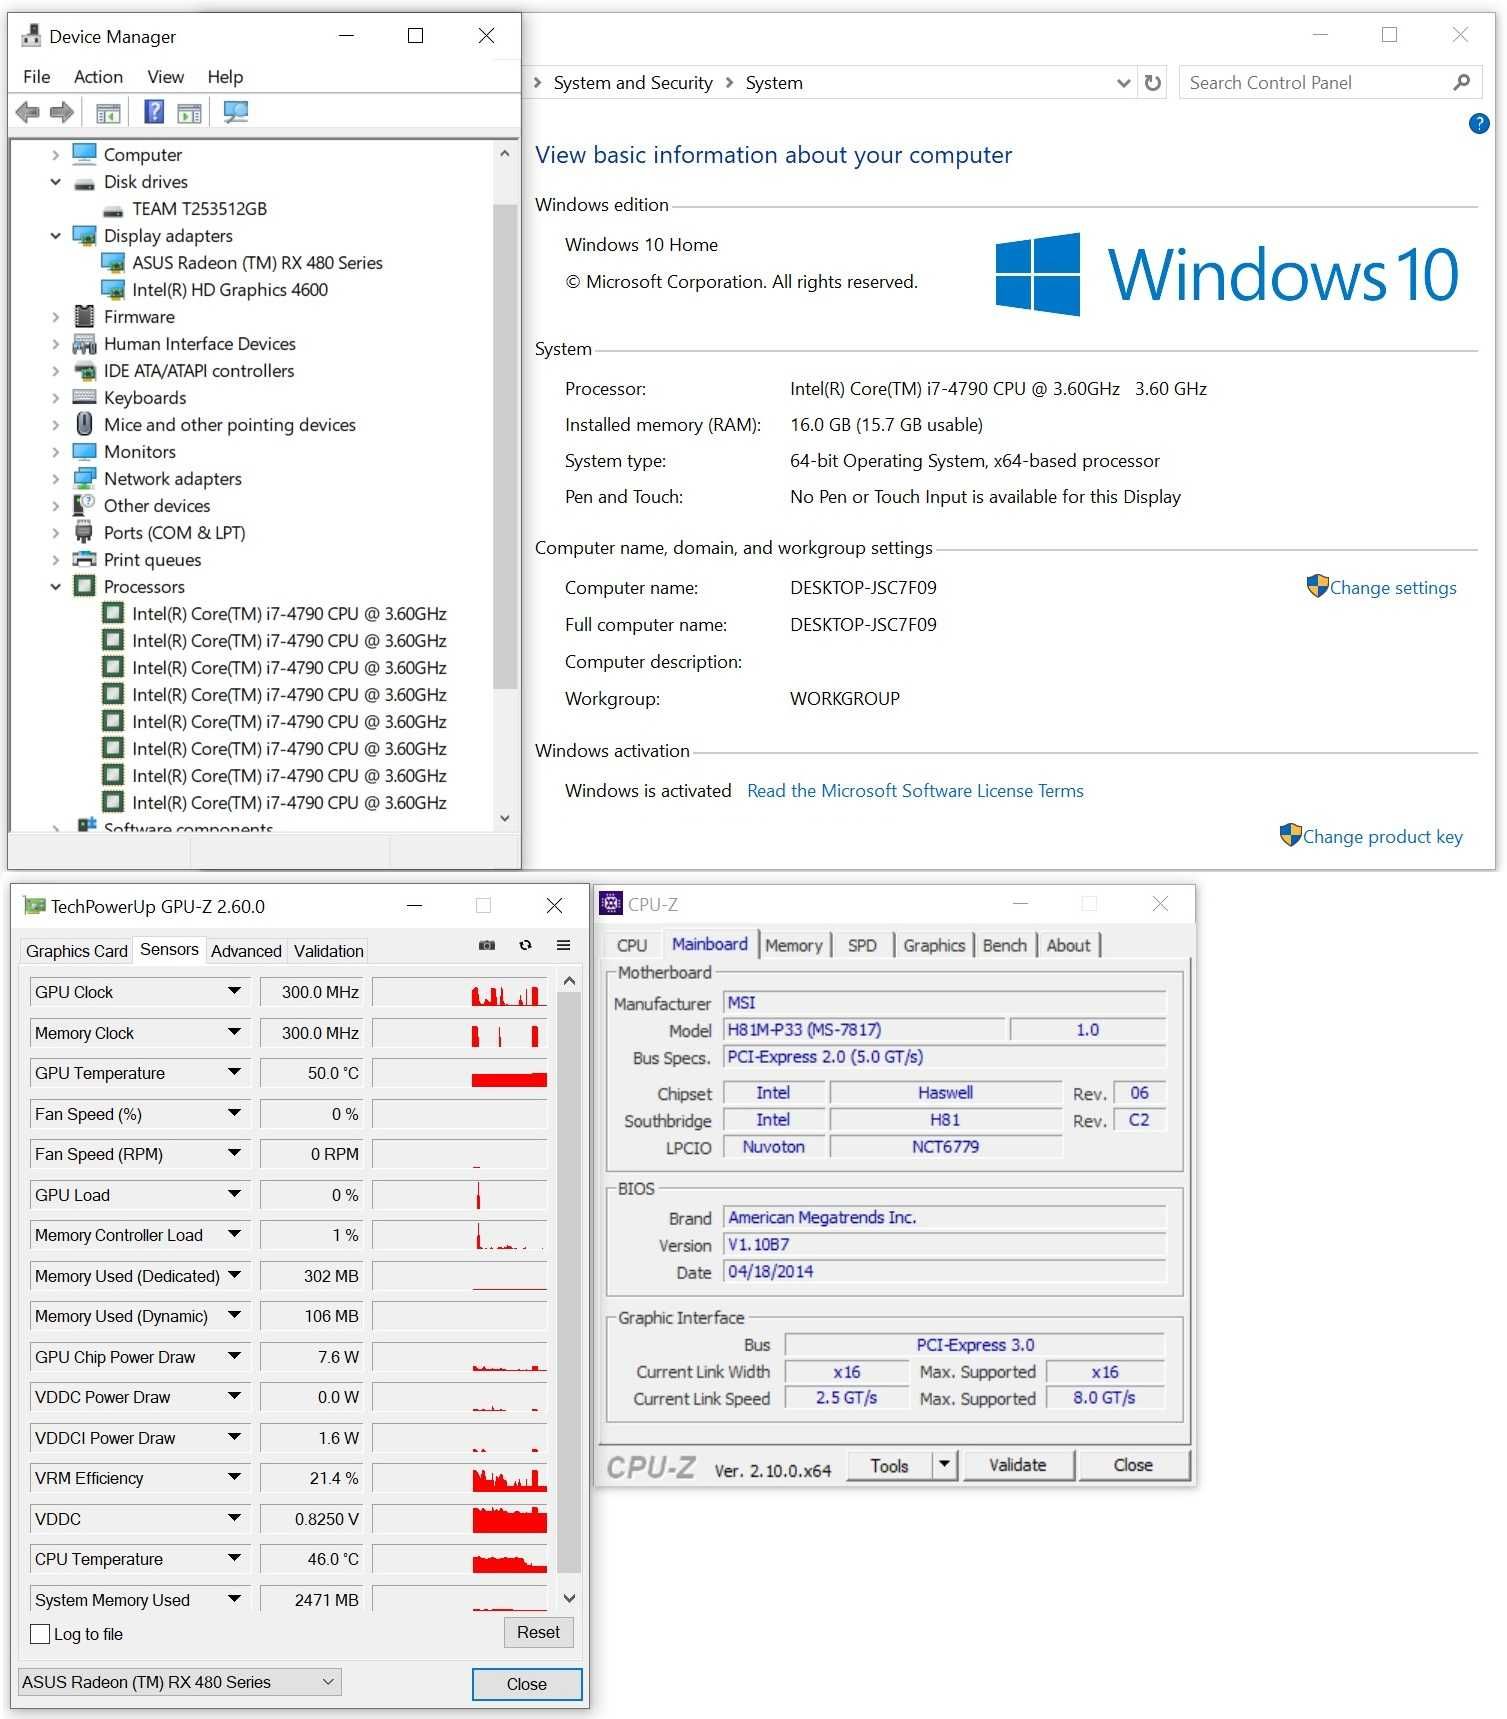Click CPU-Z Tools button
Viewport: 1507px width, 1719px height.
tap(890, 1465)
